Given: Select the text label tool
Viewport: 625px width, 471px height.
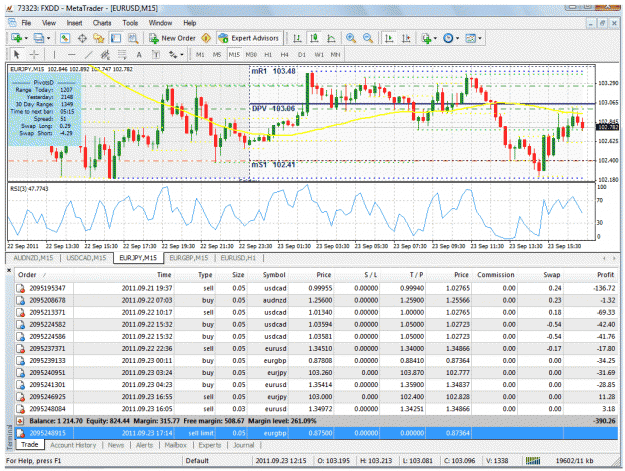Looking at the screenshot, I should (139, 54).
